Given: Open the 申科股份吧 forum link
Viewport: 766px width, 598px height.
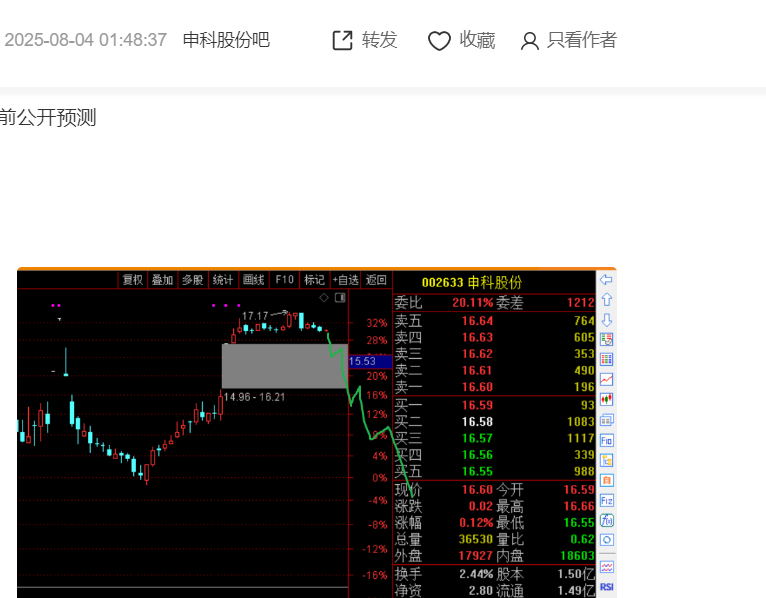Looking at the screenshot, I should coord(226,40).
